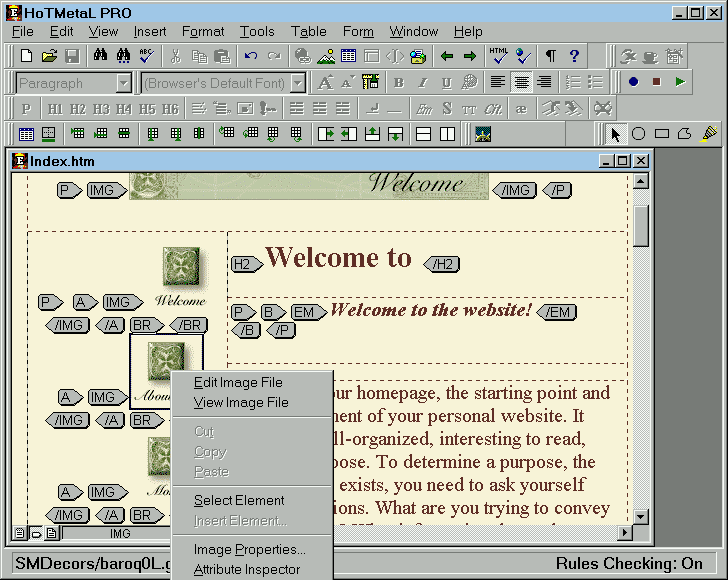Click the vertical scrollbar thumb
The width and height of the screenshot is (728, 580).
[641, 226]
